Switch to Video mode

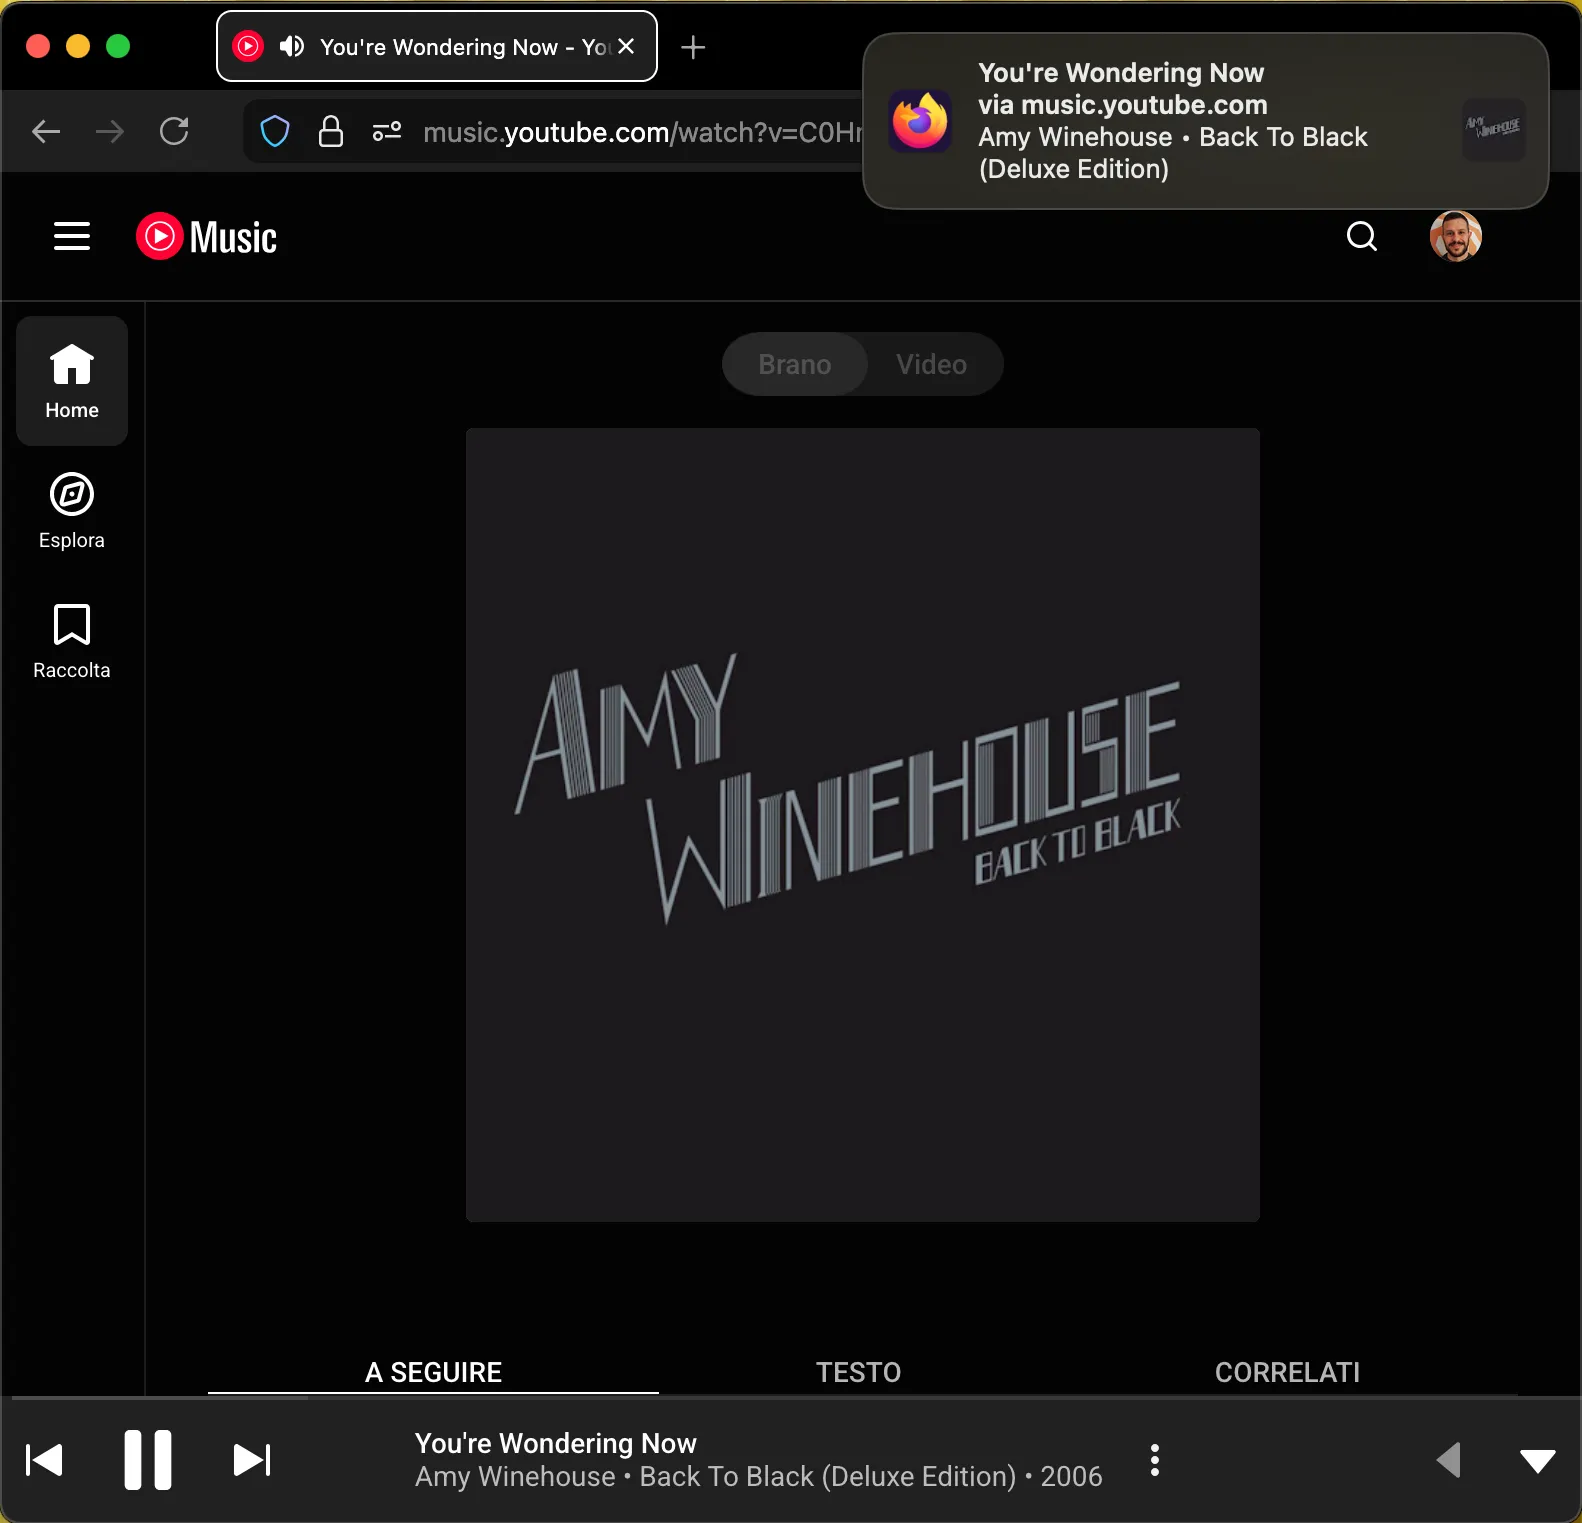[932, 364]
